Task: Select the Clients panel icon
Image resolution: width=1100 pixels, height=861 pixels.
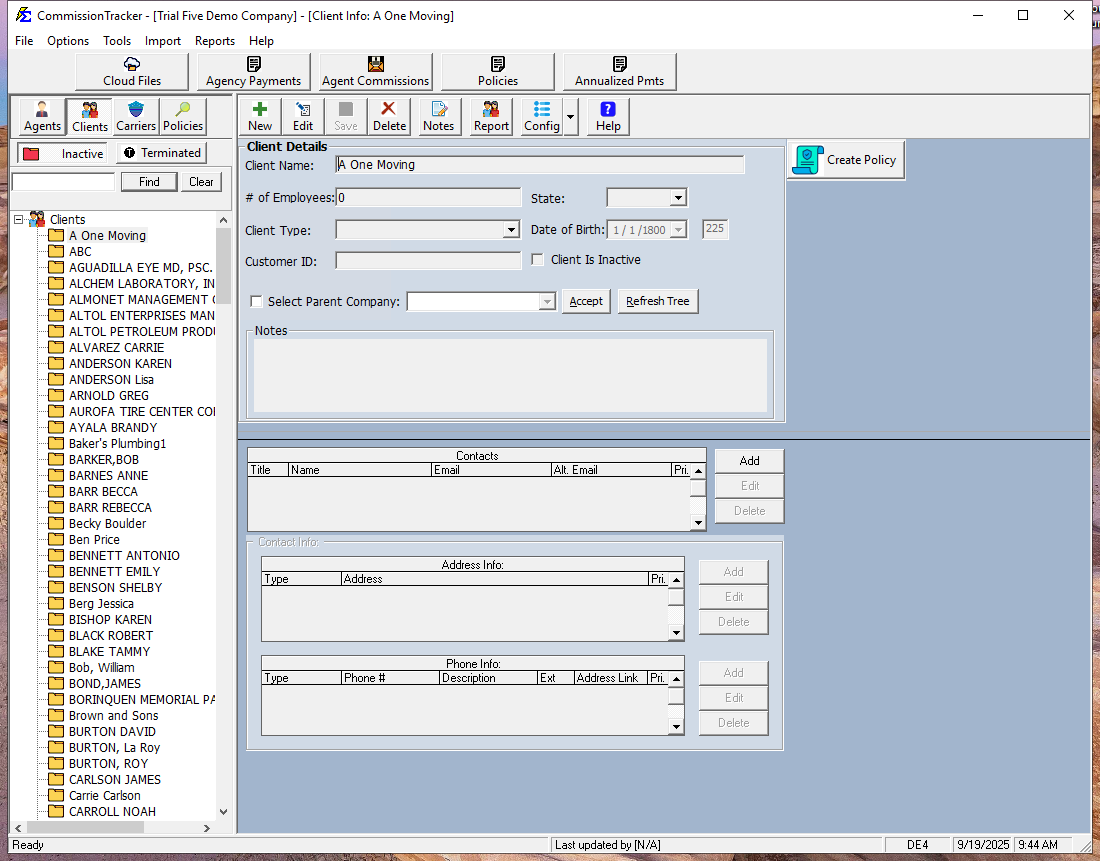Action: 90,116
